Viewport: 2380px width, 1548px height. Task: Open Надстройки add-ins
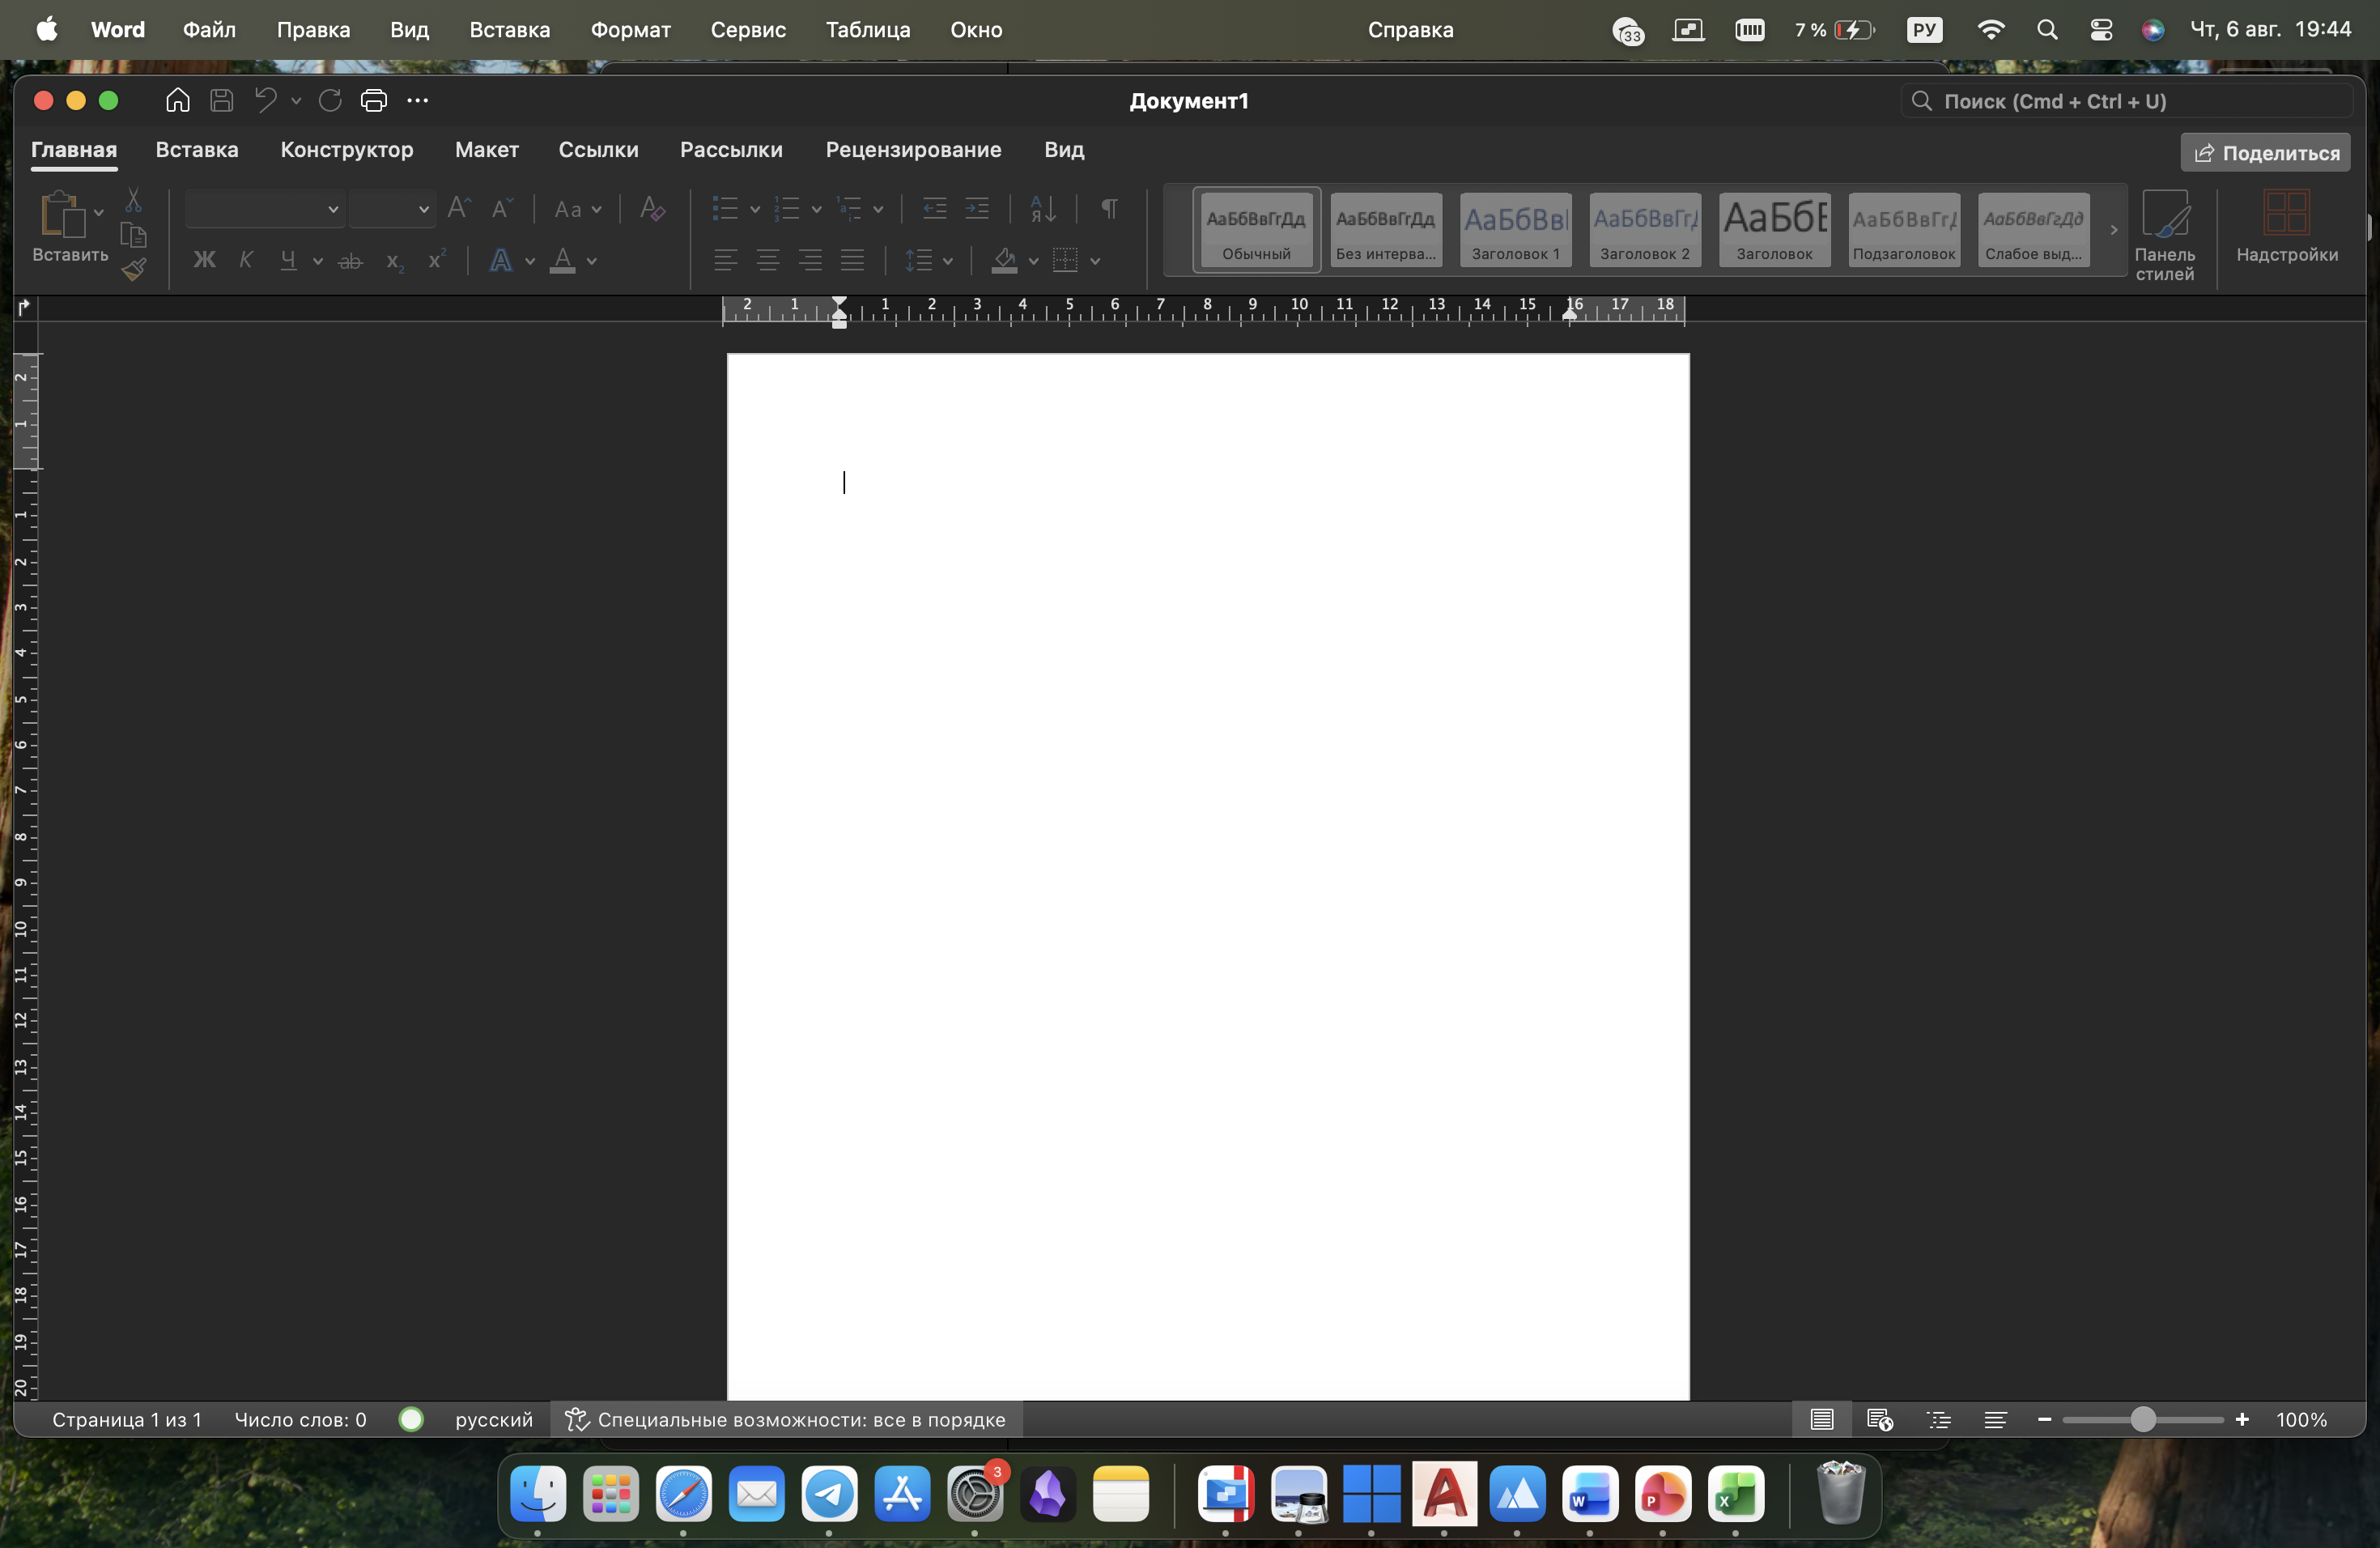(x=2287, y=227)
